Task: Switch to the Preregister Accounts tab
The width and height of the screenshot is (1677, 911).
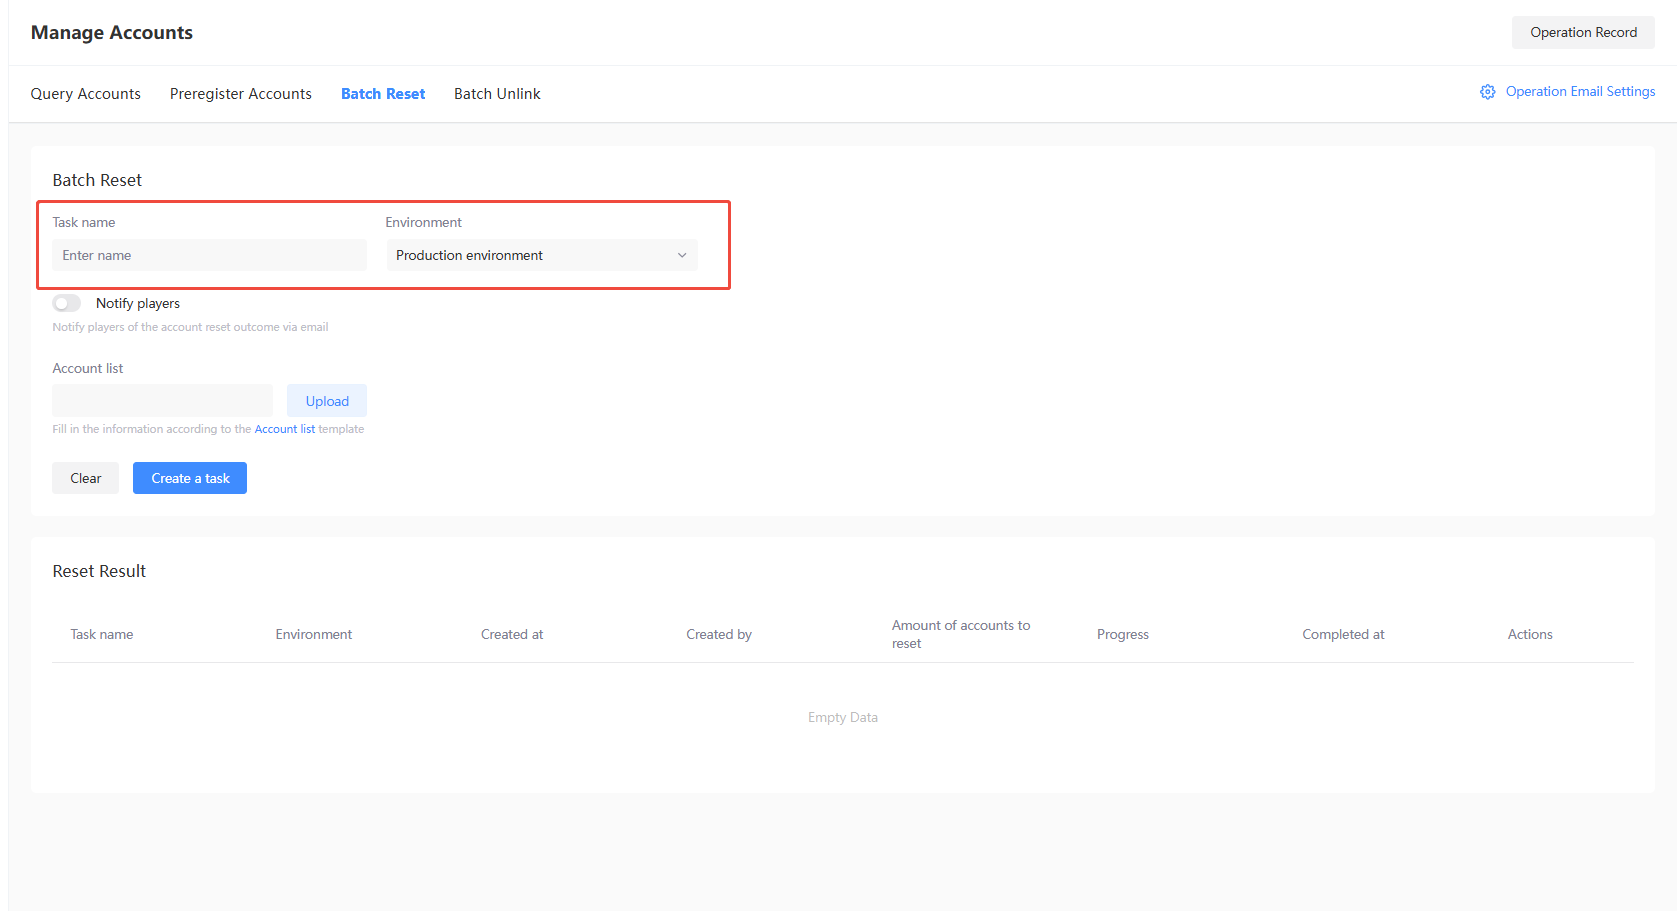Action: (241, 94)
